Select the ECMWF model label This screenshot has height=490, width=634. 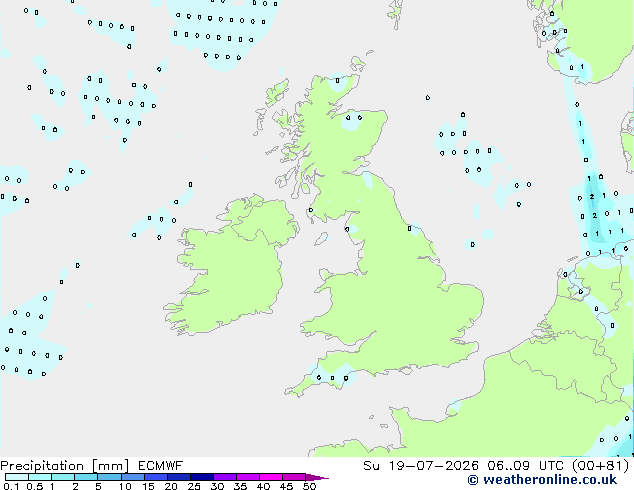161,466
